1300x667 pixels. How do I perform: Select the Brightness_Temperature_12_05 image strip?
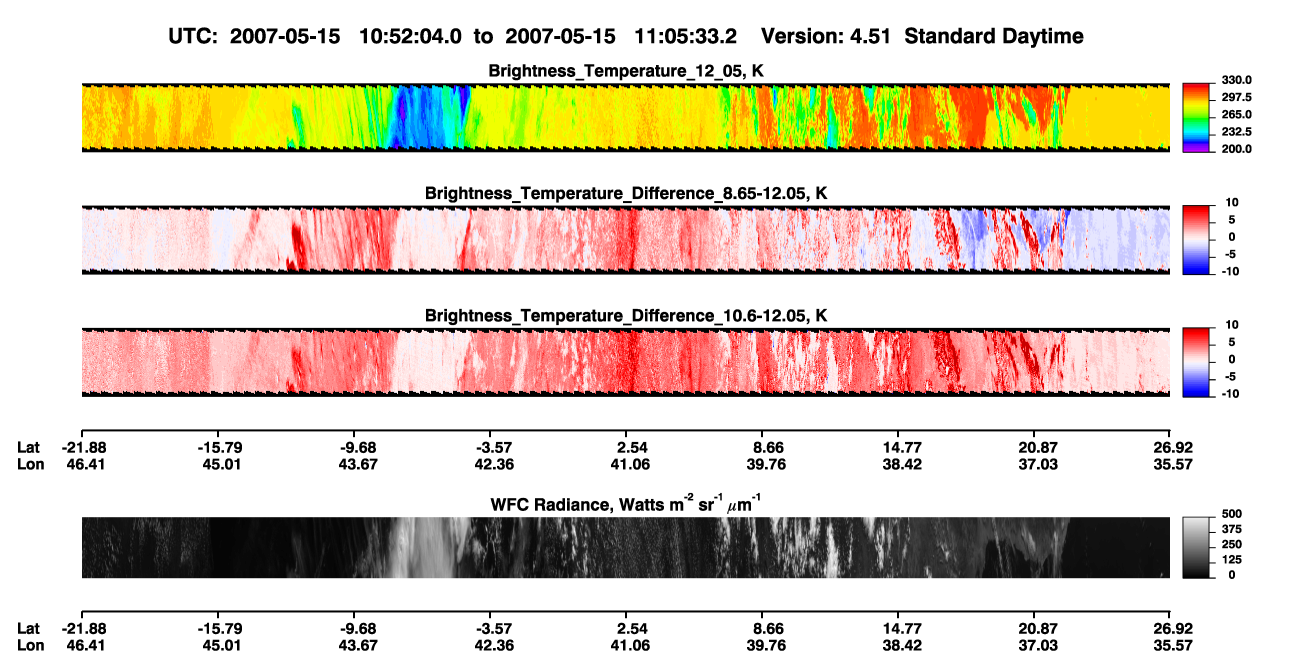[x=625, y=118]
